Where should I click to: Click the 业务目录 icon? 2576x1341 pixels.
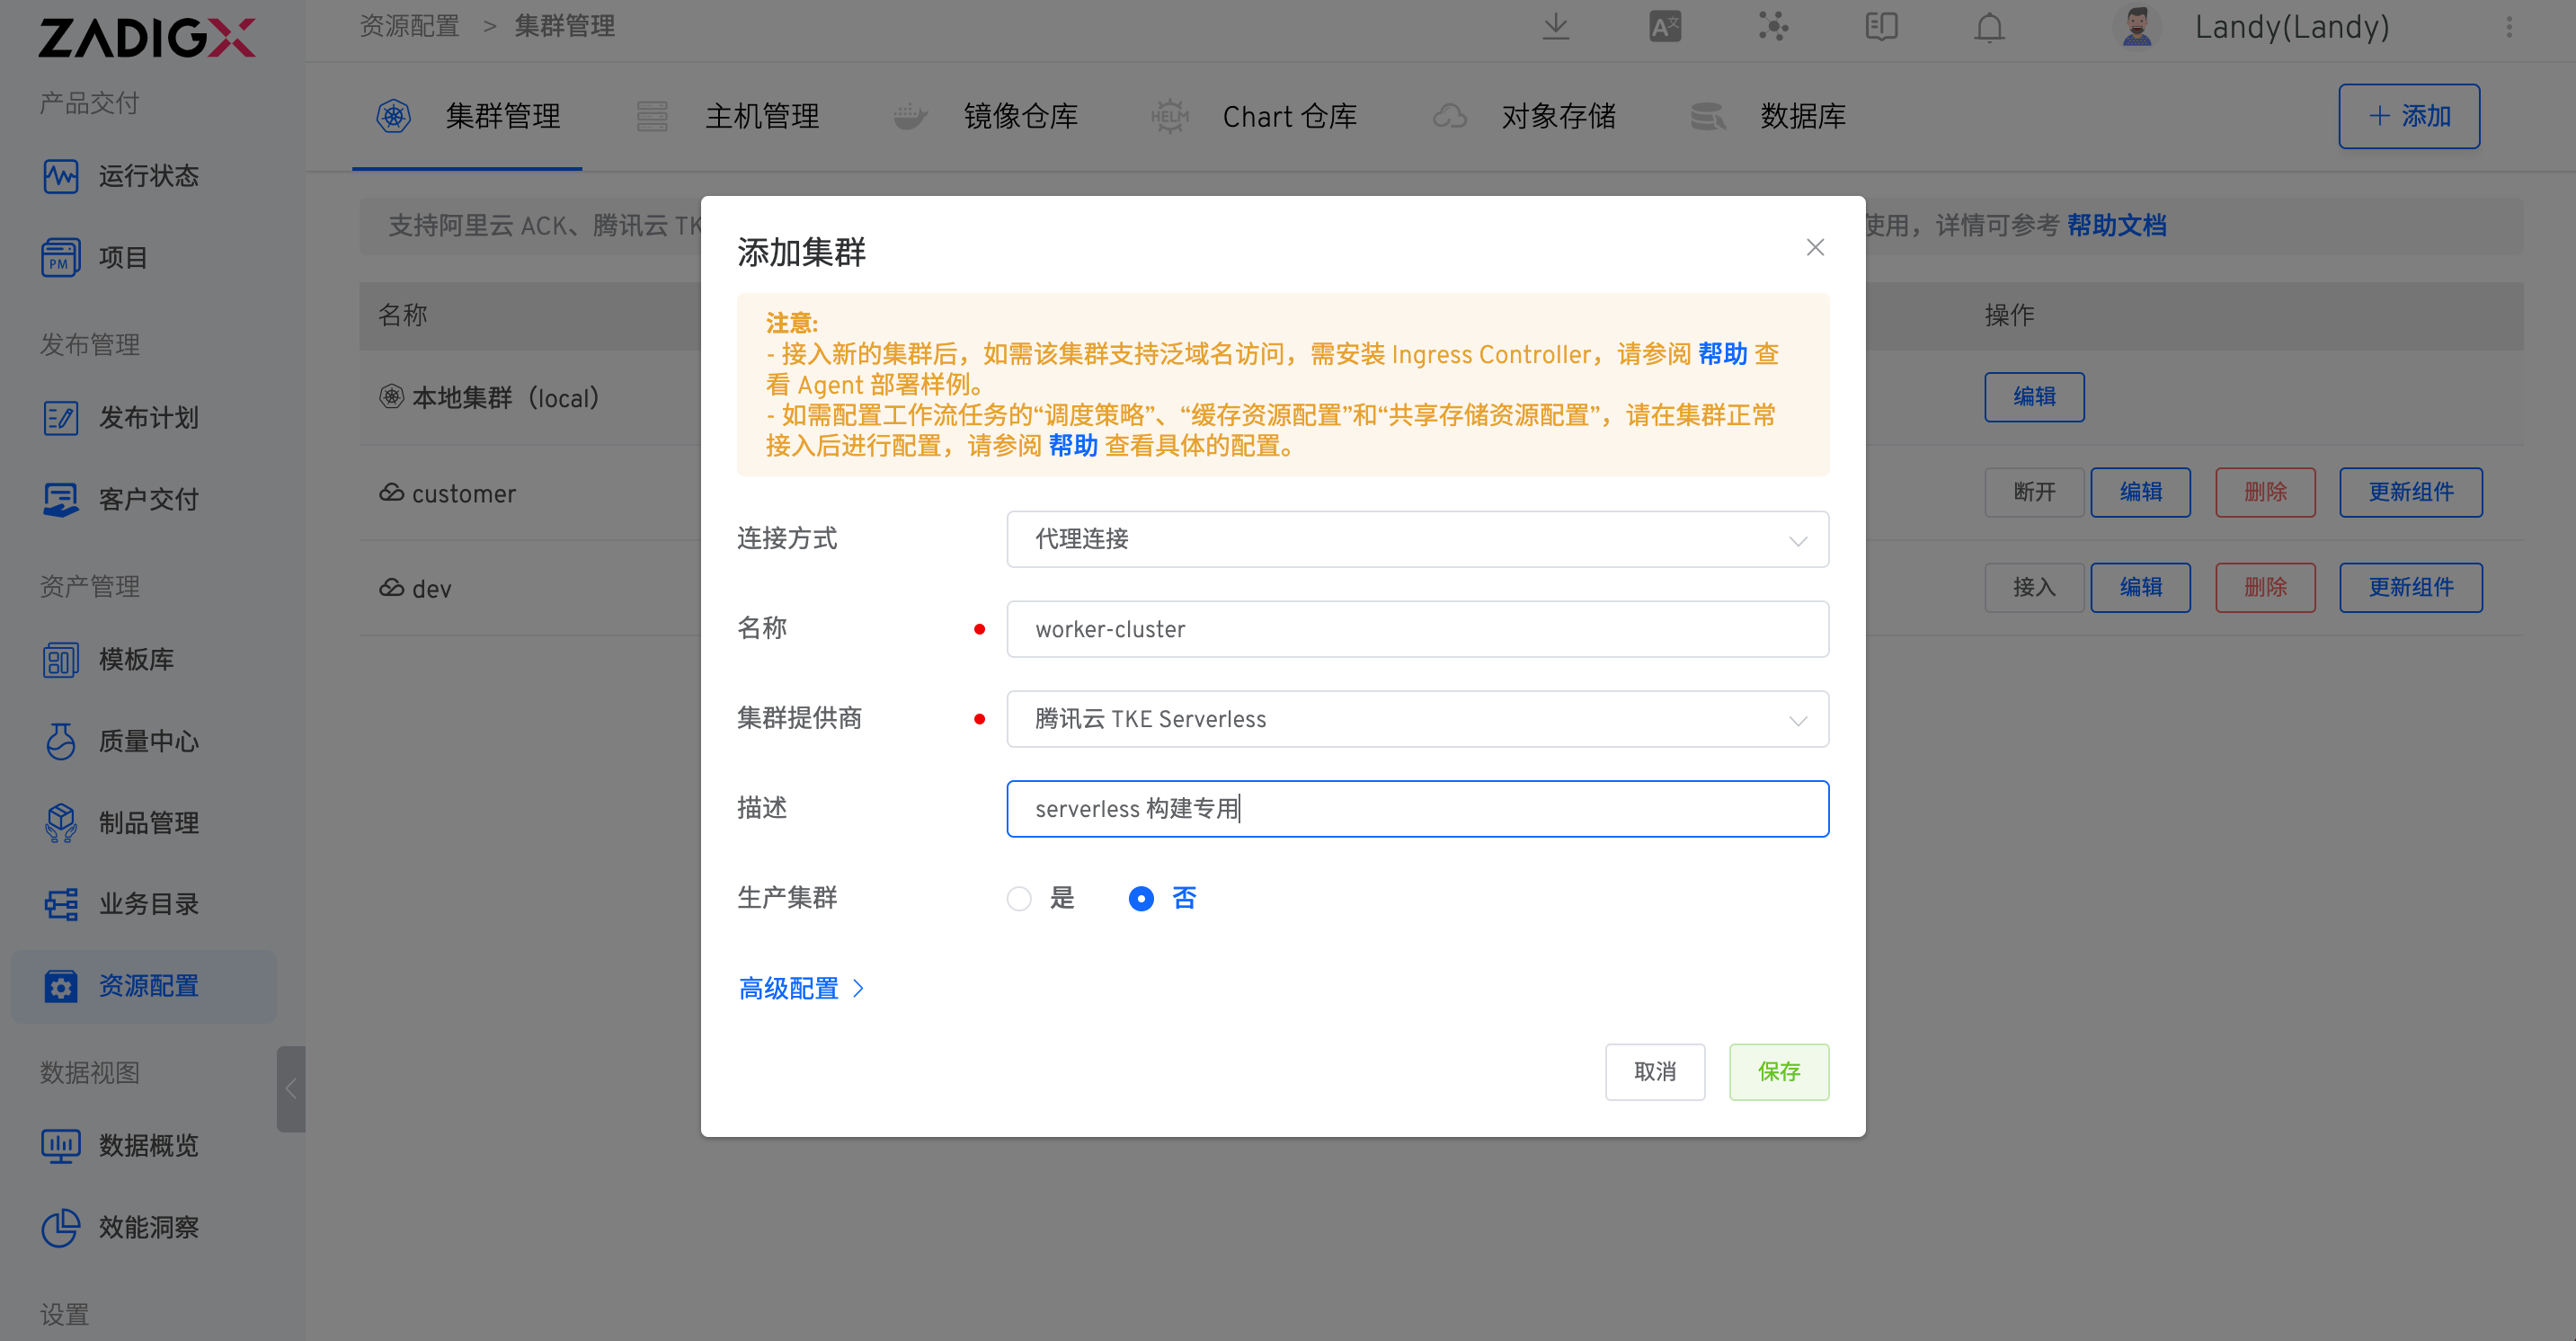(60, 904)
